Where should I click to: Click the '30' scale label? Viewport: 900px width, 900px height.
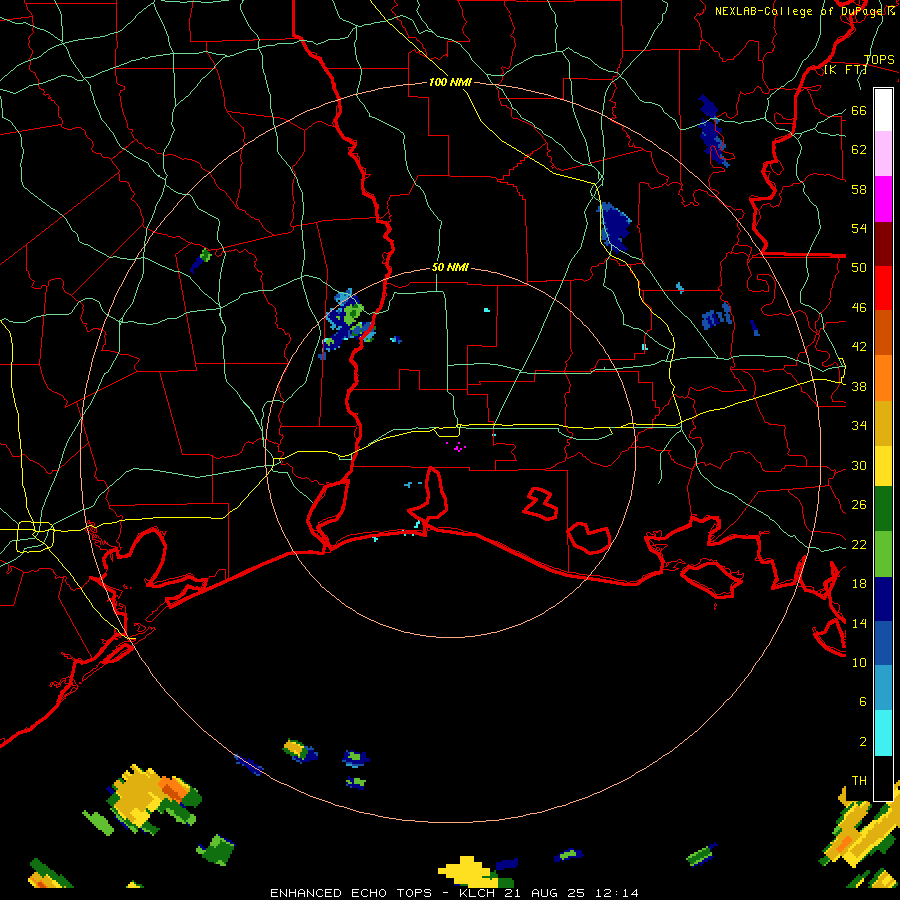(x=859, y=465)
